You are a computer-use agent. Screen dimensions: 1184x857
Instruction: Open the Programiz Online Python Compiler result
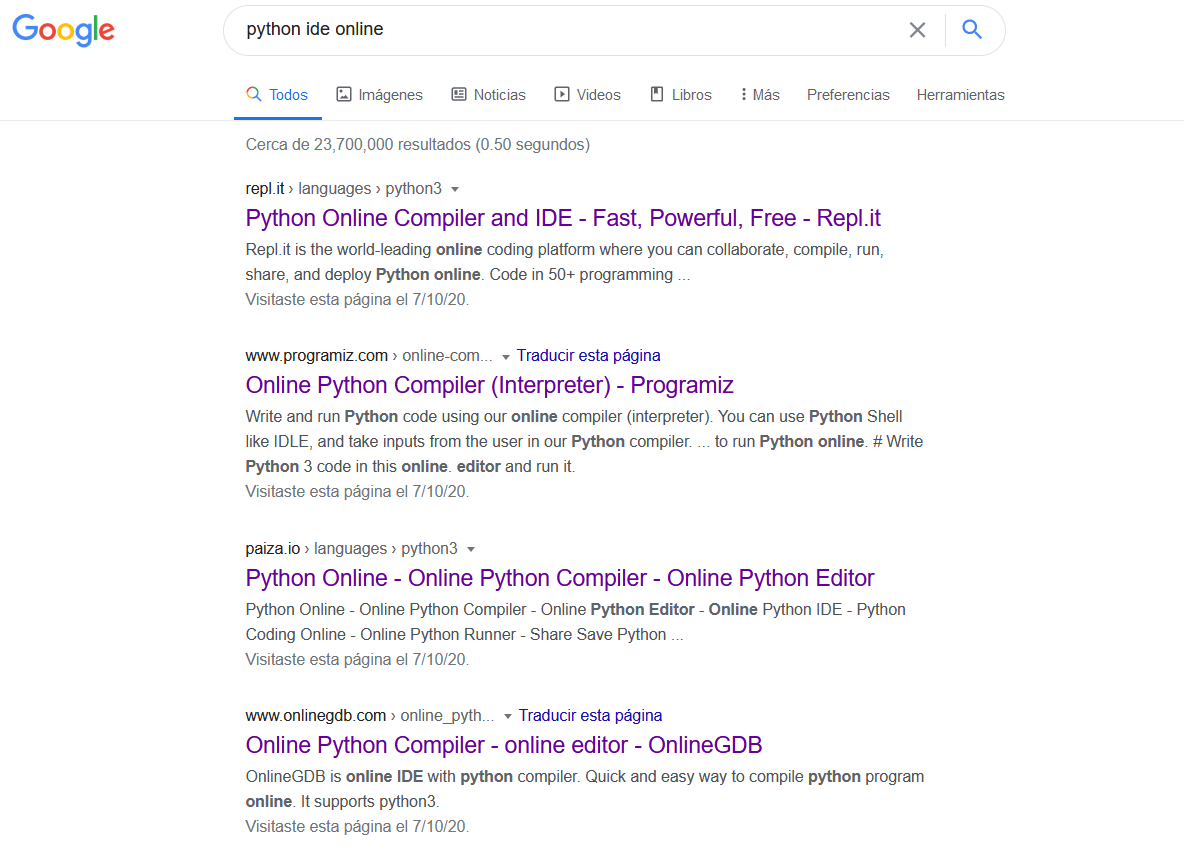point(489,385)
